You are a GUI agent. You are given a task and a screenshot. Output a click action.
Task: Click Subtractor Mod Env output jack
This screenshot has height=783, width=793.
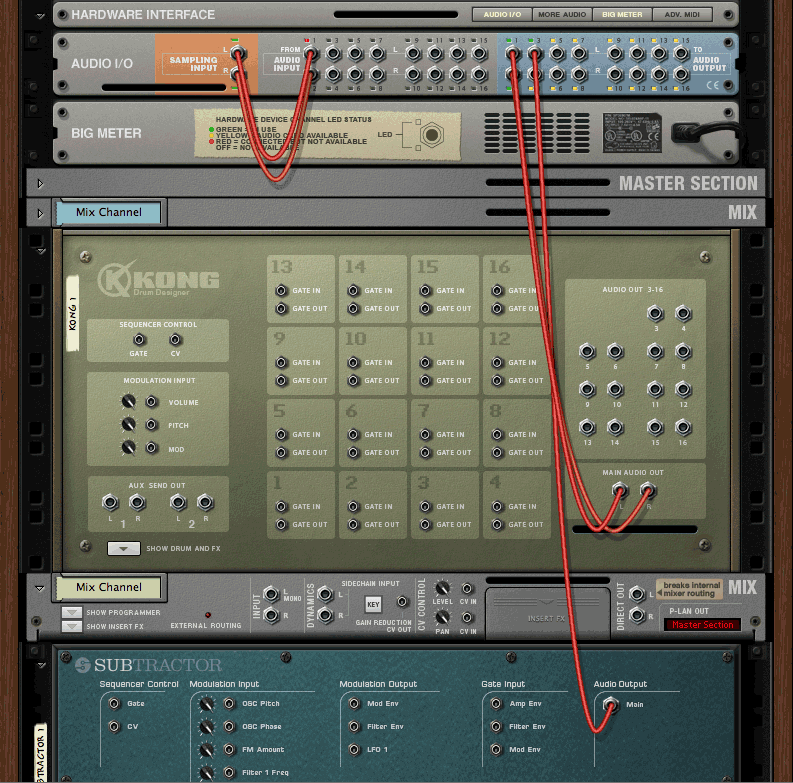354,703
